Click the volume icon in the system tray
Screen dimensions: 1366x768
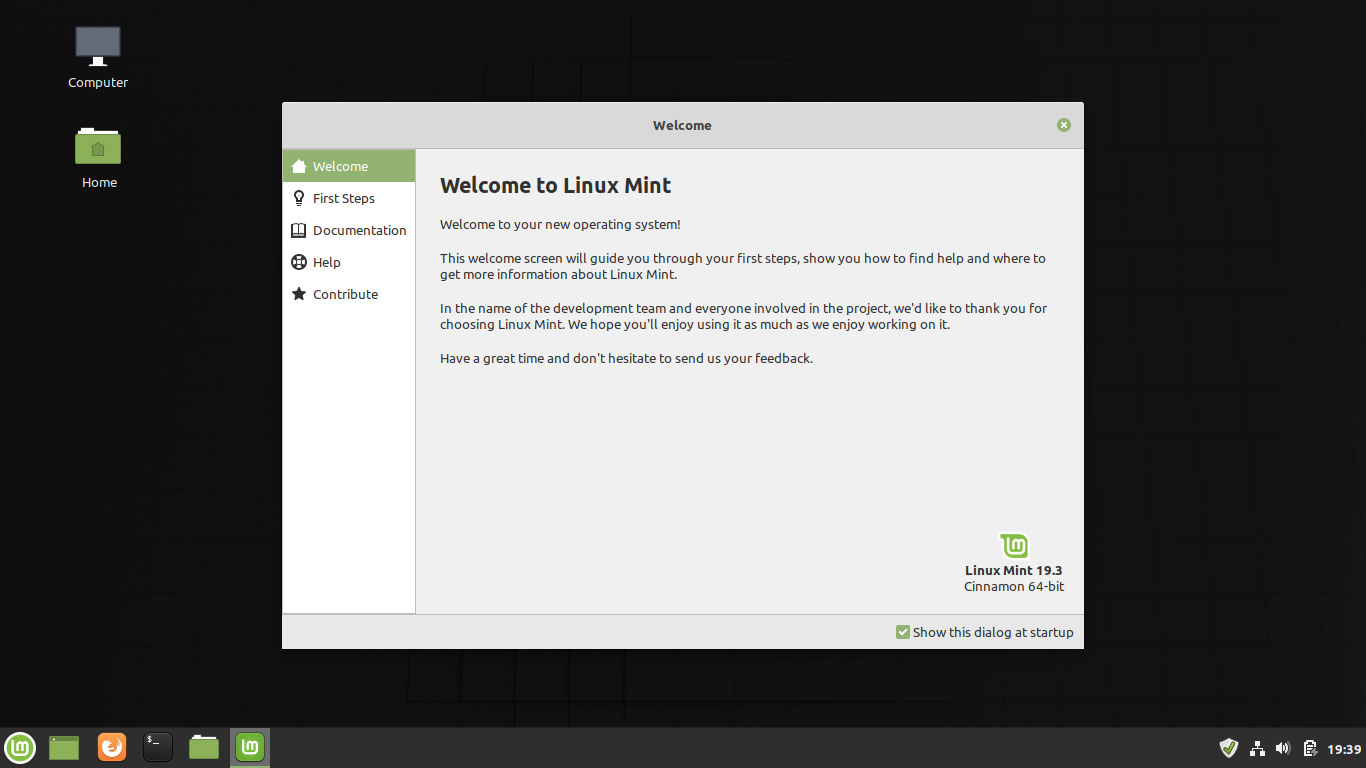click(1283, 747)
